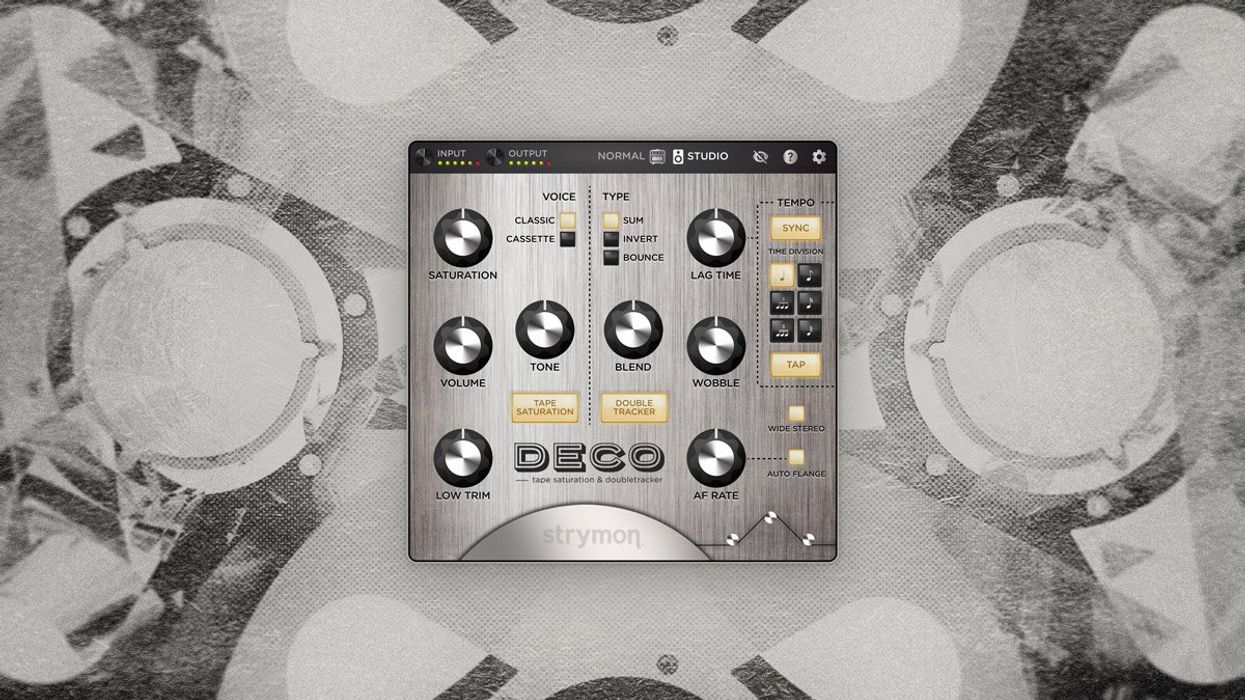Viewport: 1245px width, 700px height.
Task: Switch the VOICE to Cassette
Action: [568, 239]
